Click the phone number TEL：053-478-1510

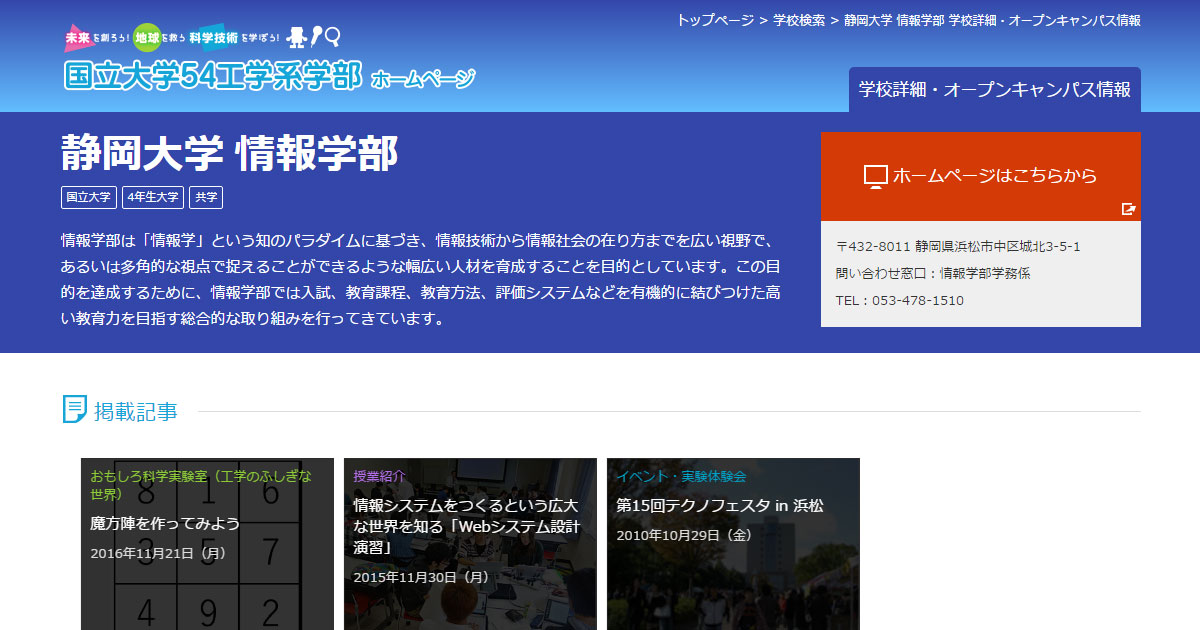click(x=900, y=300)
